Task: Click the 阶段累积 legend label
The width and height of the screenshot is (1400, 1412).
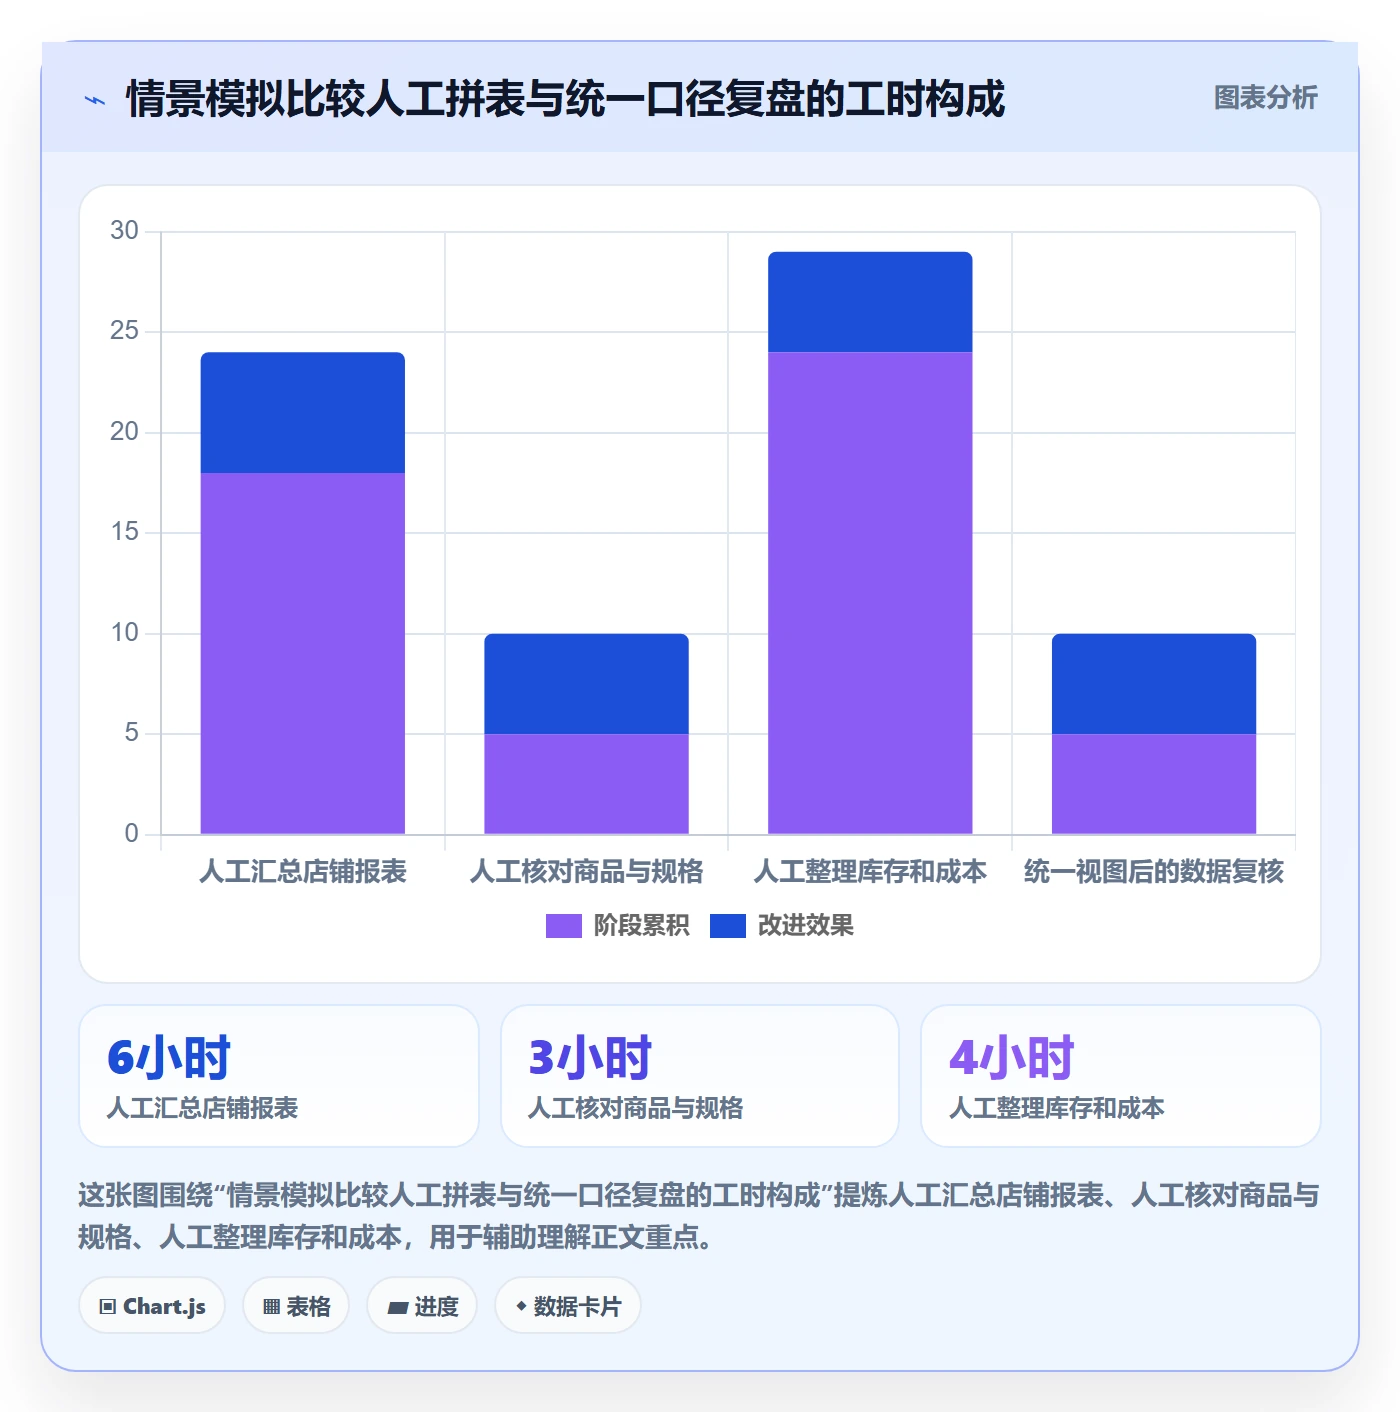Action: click(642, 926)
